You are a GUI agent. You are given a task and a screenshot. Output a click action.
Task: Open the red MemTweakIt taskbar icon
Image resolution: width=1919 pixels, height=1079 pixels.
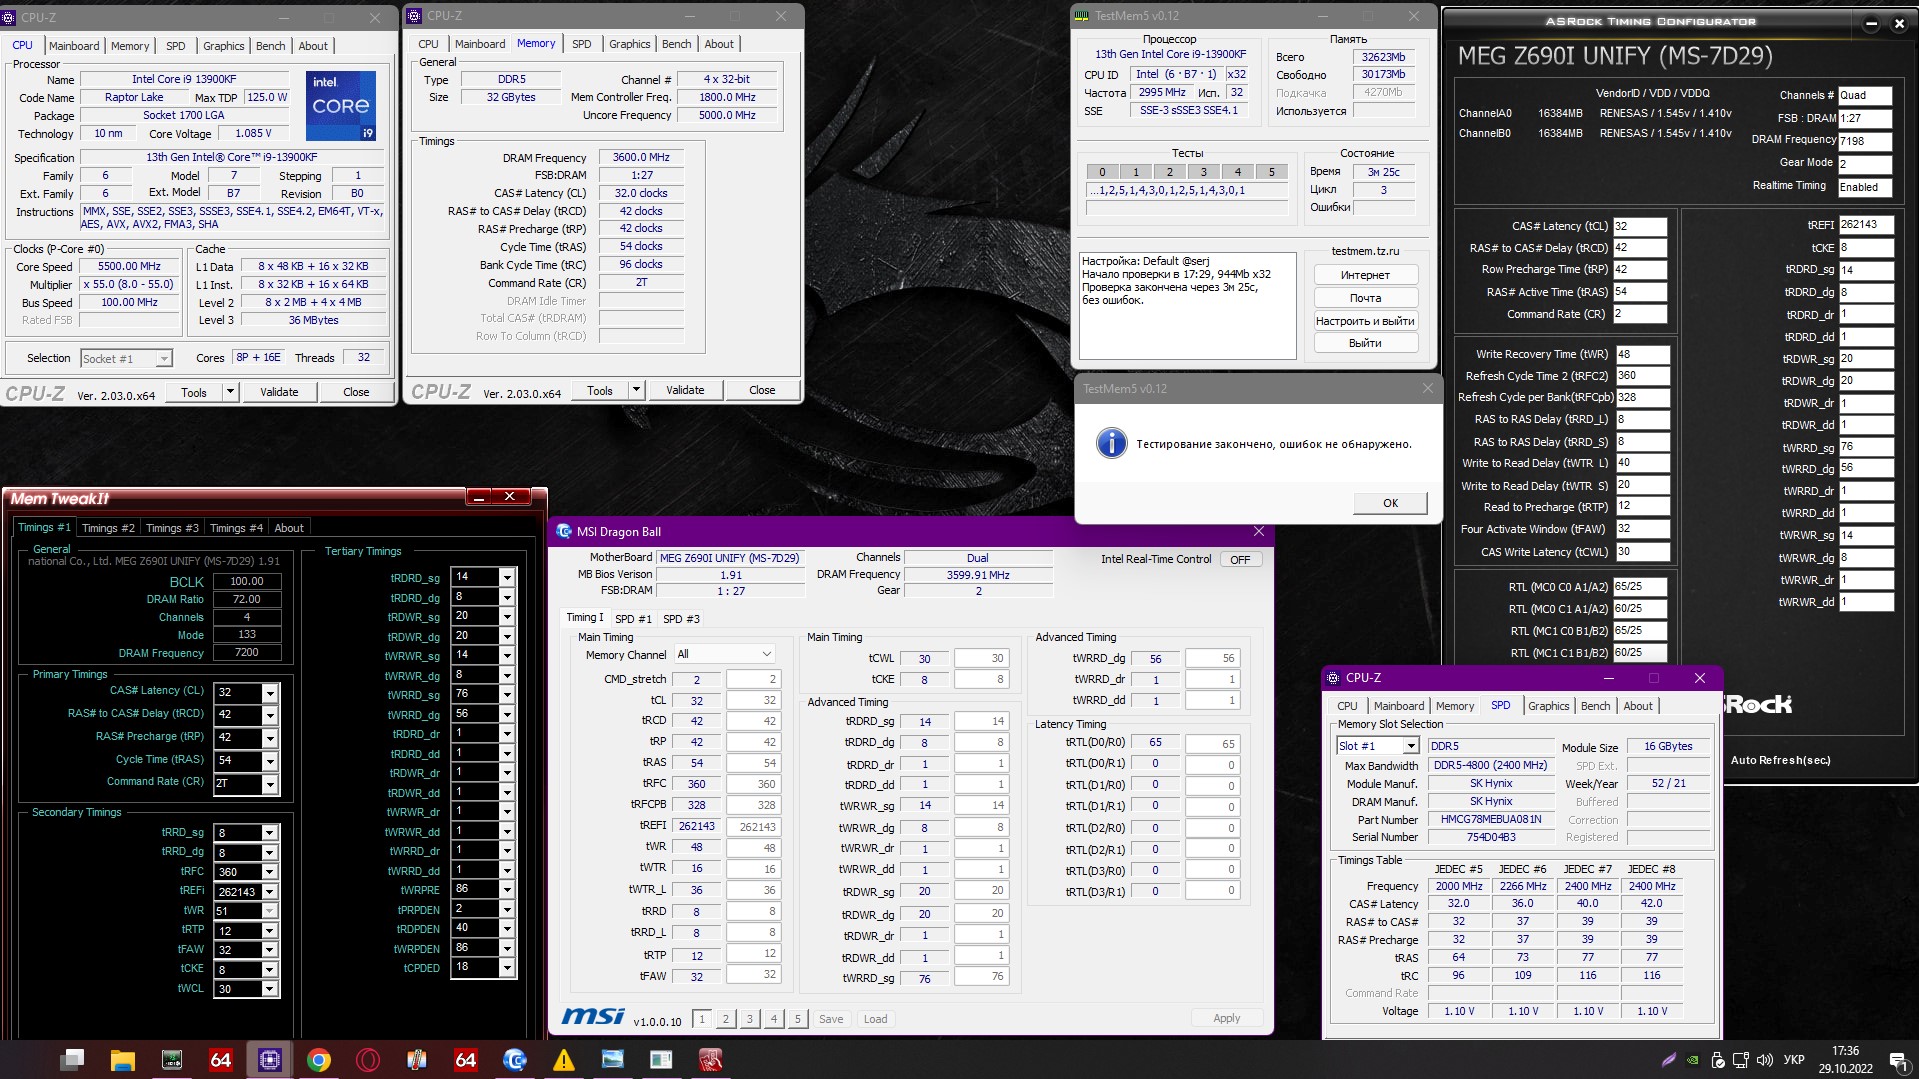710,1060
